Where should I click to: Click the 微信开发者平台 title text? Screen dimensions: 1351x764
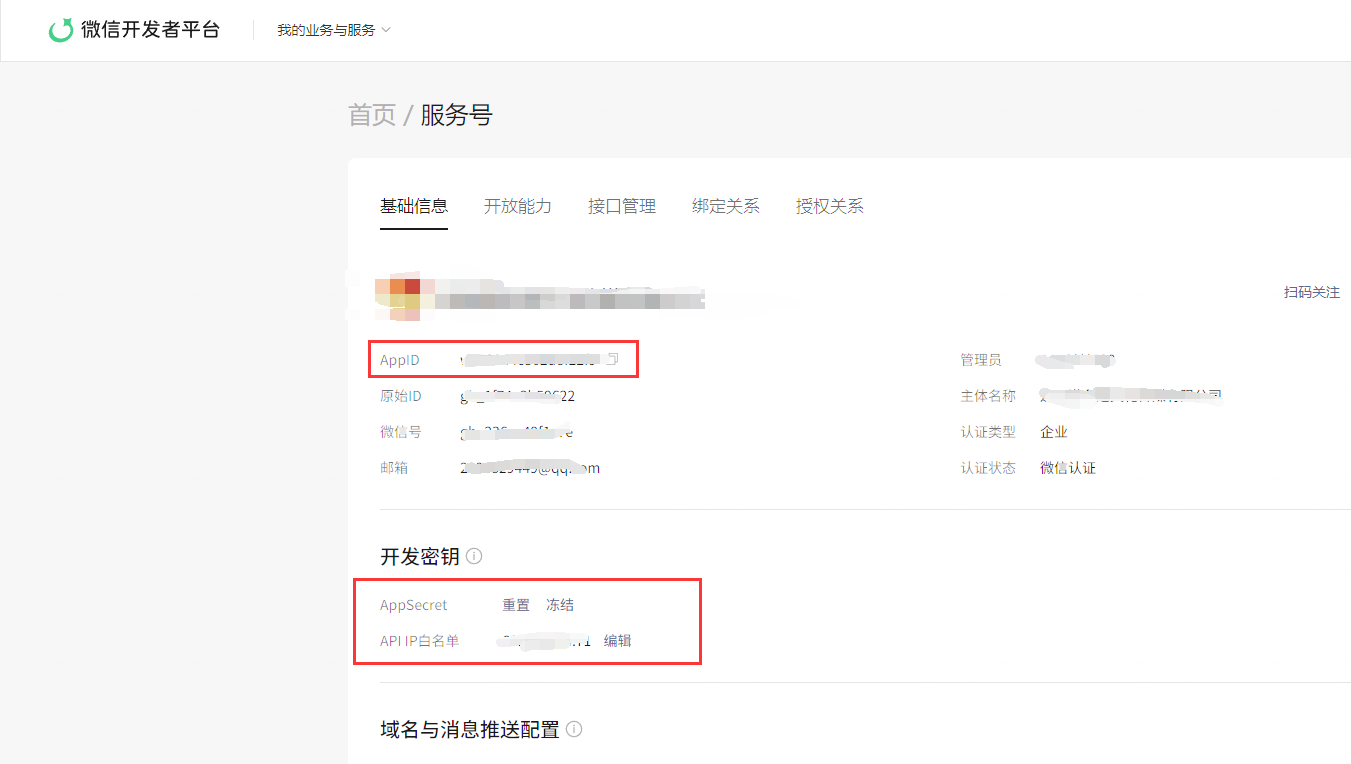[x=150, y=30]
